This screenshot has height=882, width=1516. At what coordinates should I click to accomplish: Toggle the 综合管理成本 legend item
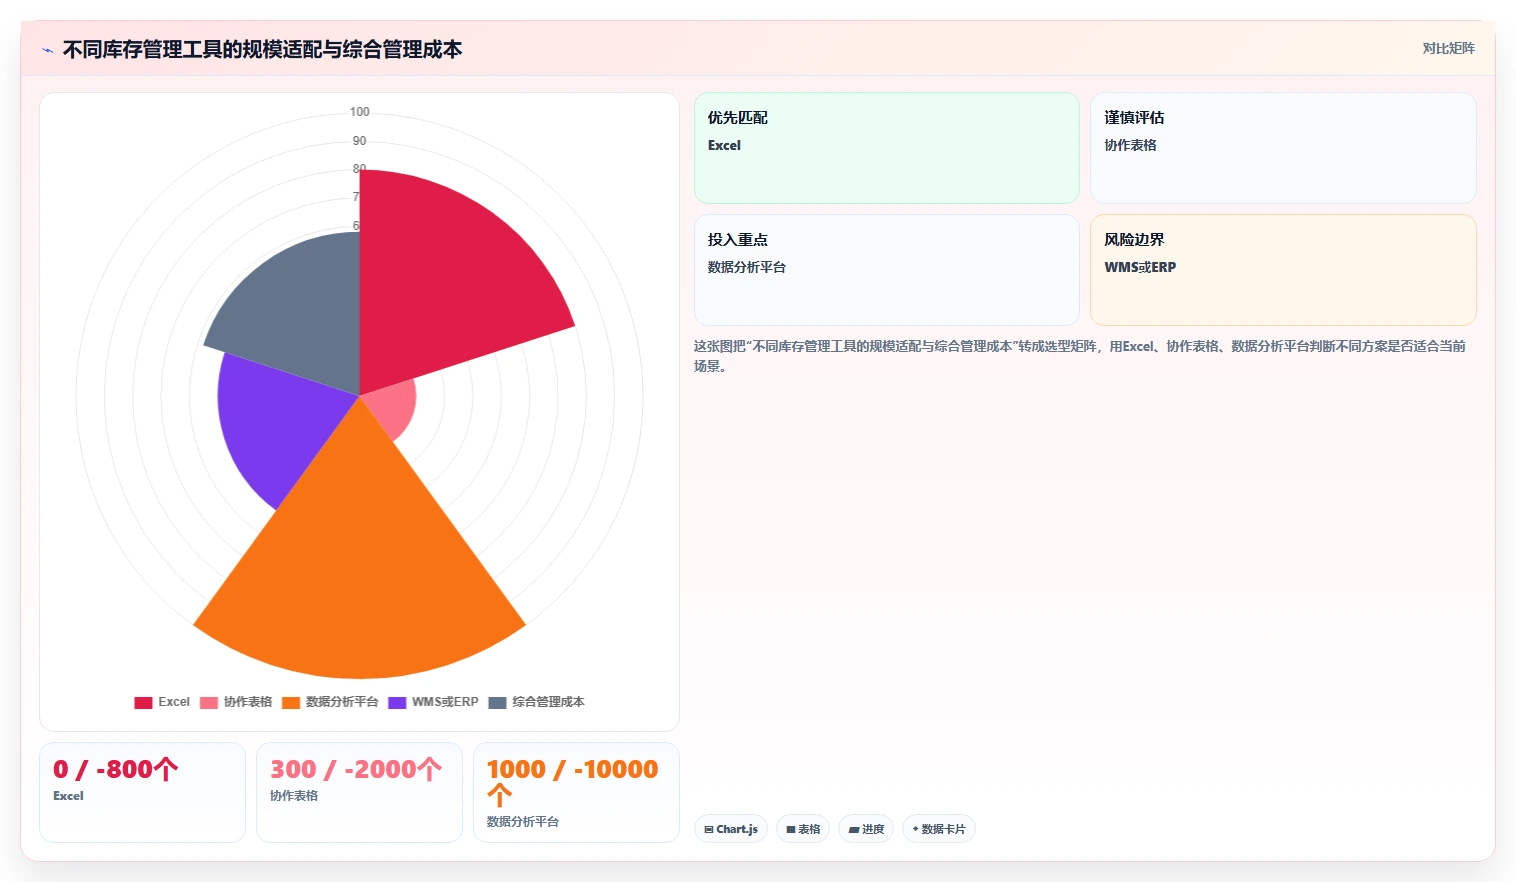click(x=536, y=702)
